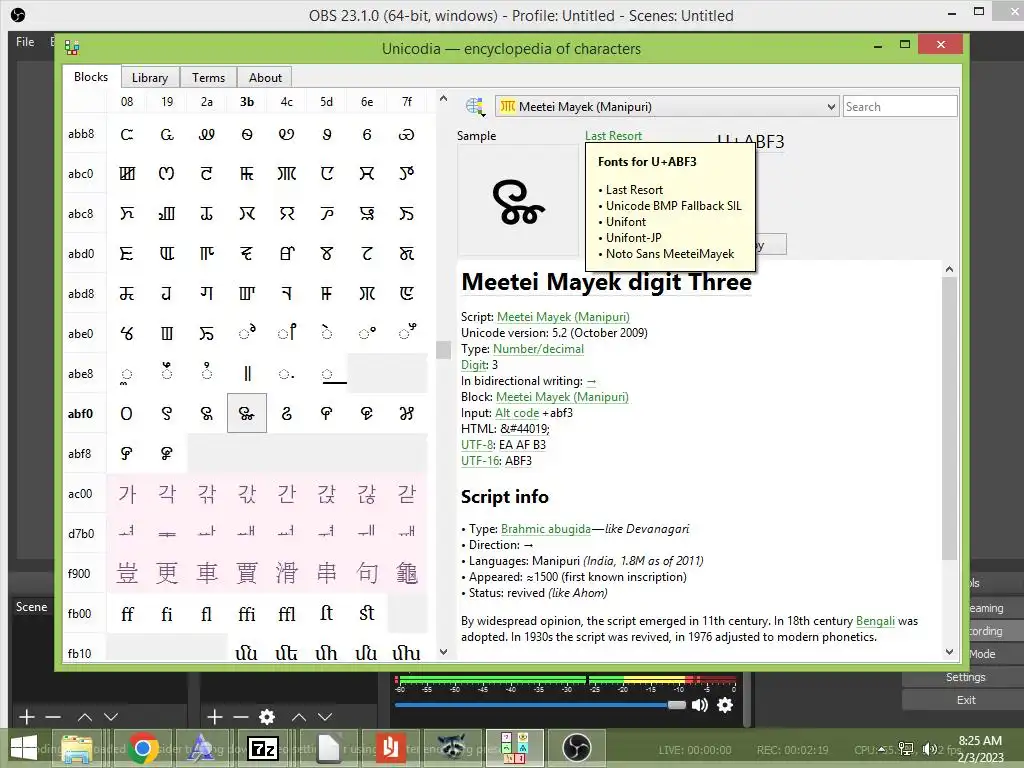The width and height of the screenshot is (1024, 768).
Task: Open the File menu in OBS
Action: [25, 42]
